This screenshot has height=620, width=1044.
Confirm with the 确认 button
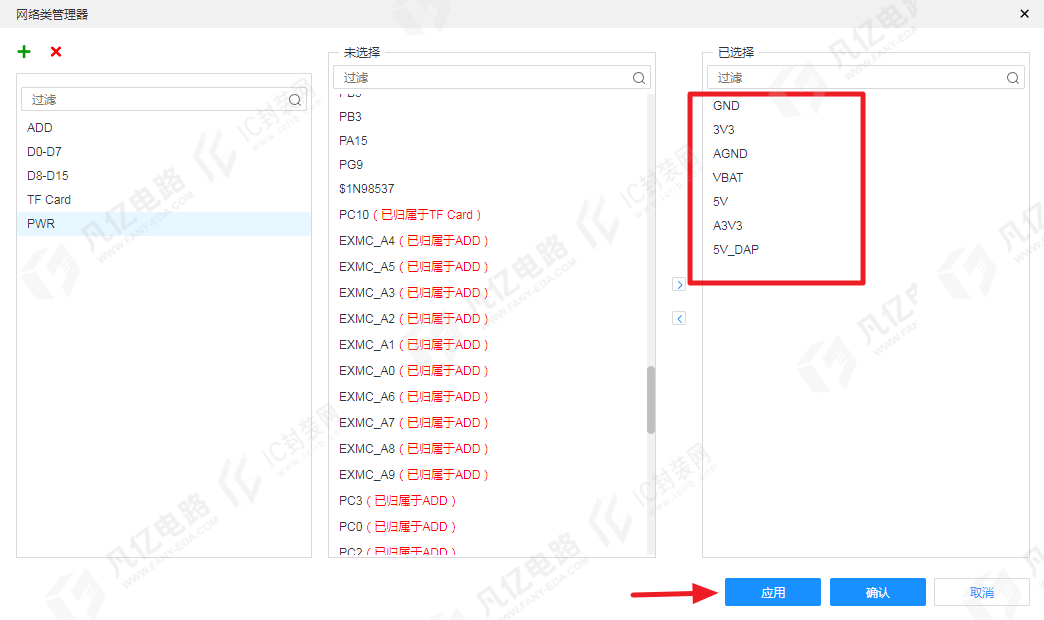click(878, 592)
